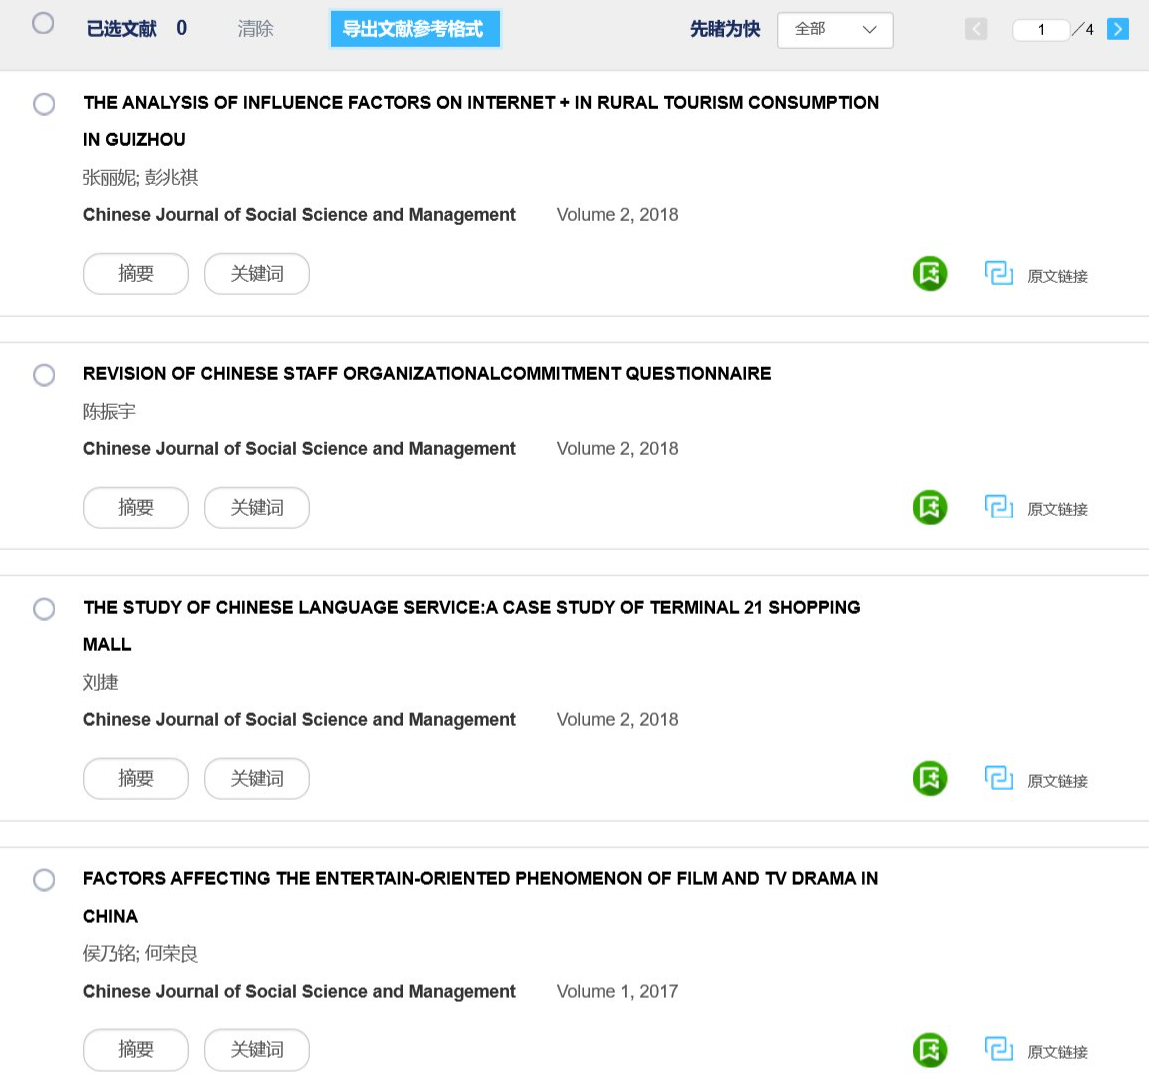Click 导出文献参考格式 export button
This screenshot has width=1149, height=1089.
pyautogui.click(x=415, y=29)
